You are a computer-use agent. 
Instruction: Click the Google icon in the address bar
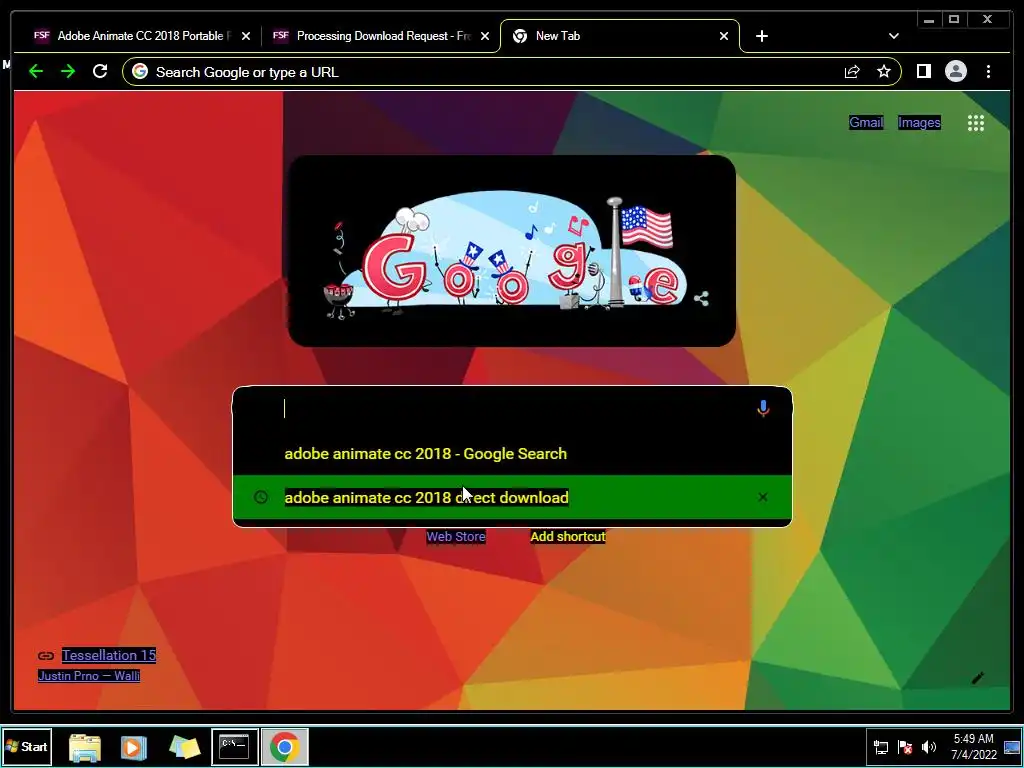[140, 71]
